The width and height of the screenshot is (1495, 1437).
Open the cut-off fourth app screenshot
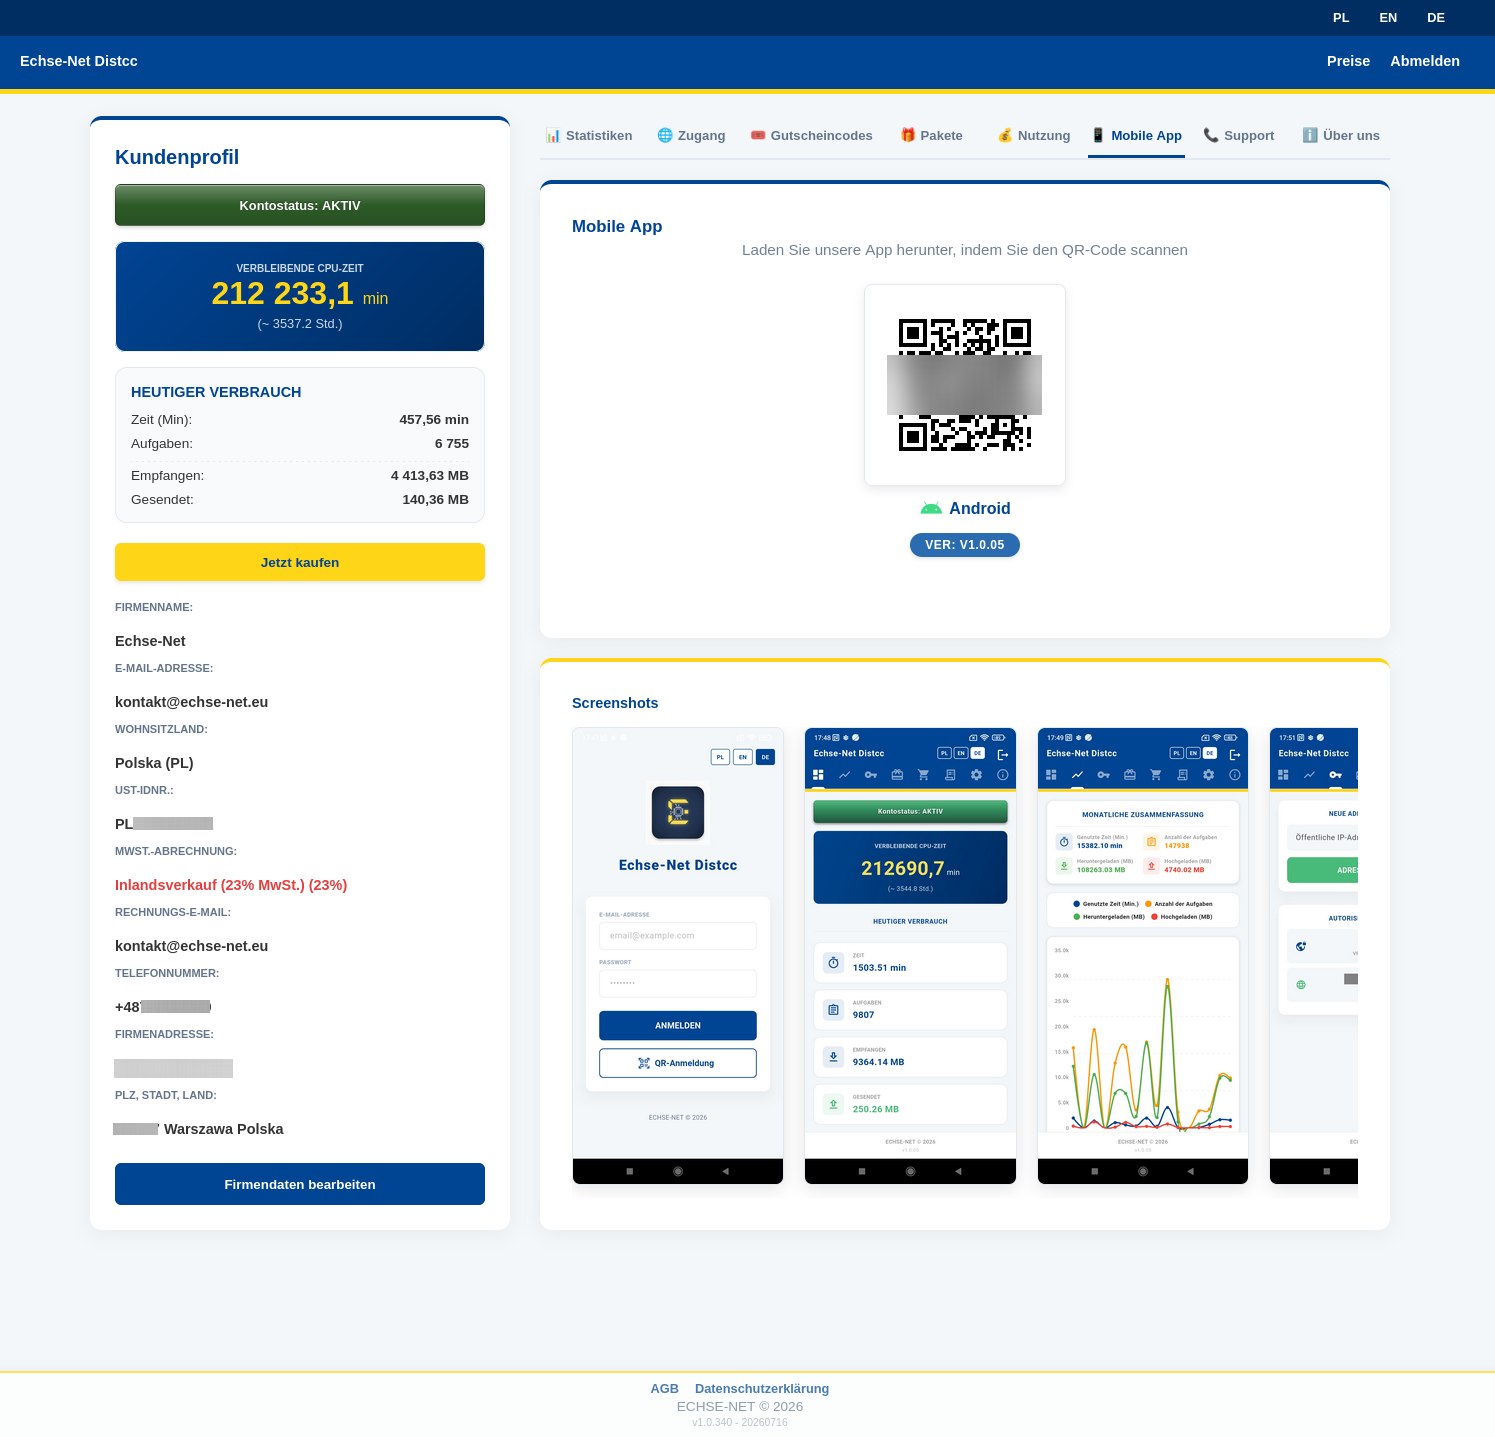coord(1314,956)
